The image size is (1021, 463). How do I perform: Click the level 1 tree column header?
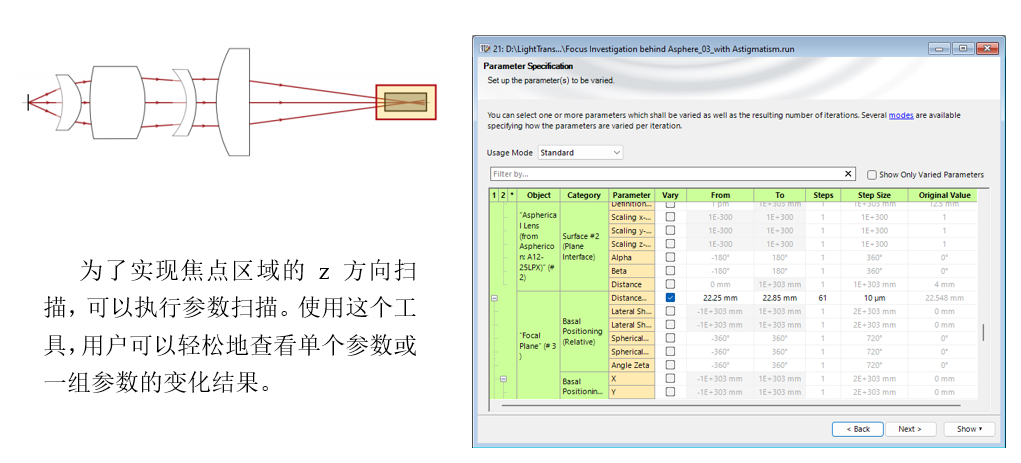[494, 195]
